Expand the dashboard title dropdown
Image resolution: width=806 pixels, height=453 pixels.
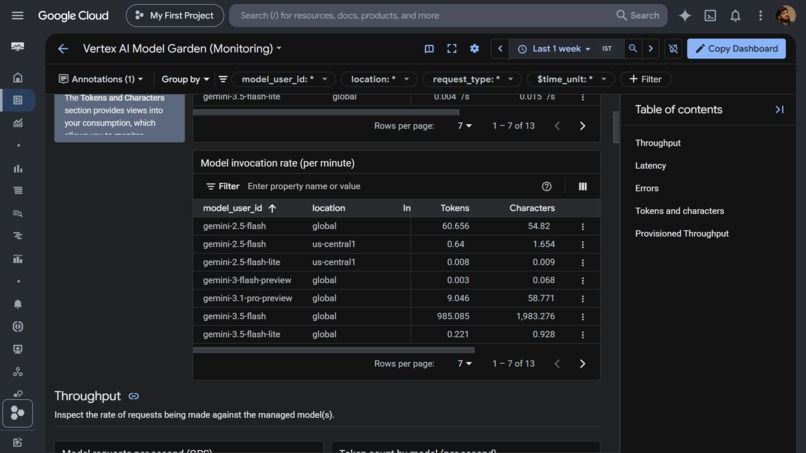pyautogui.click(x=279, y=48)
